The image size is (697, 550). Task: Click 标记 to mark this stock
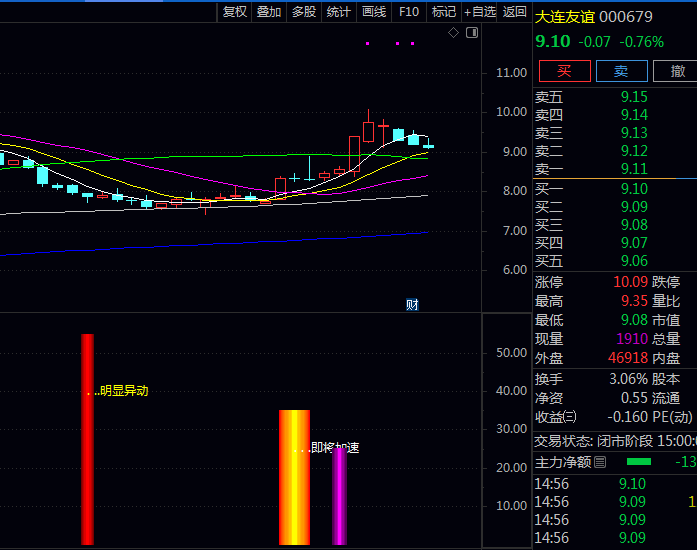(443, 12)
